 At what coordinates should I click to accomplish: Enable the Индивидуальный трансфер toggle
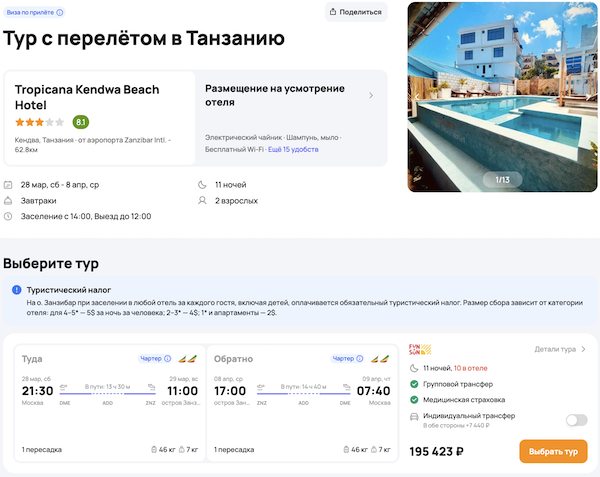point(576,420)
